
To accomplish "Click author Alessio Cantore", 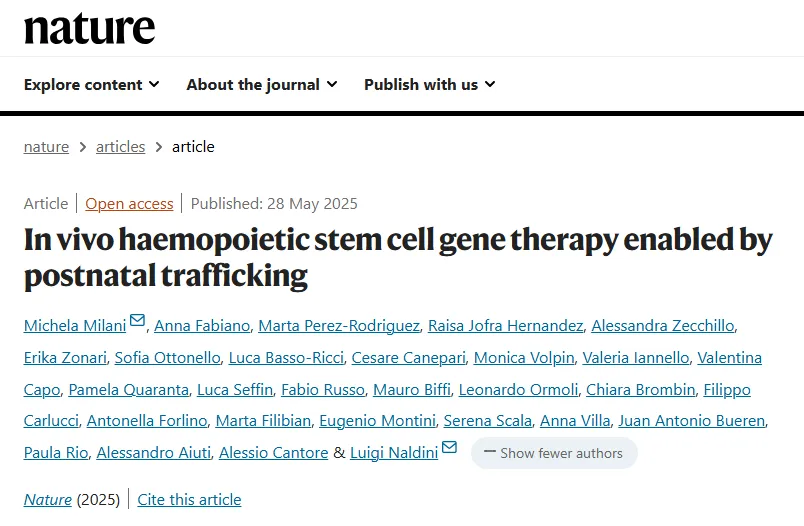I will tap(273, 453).
